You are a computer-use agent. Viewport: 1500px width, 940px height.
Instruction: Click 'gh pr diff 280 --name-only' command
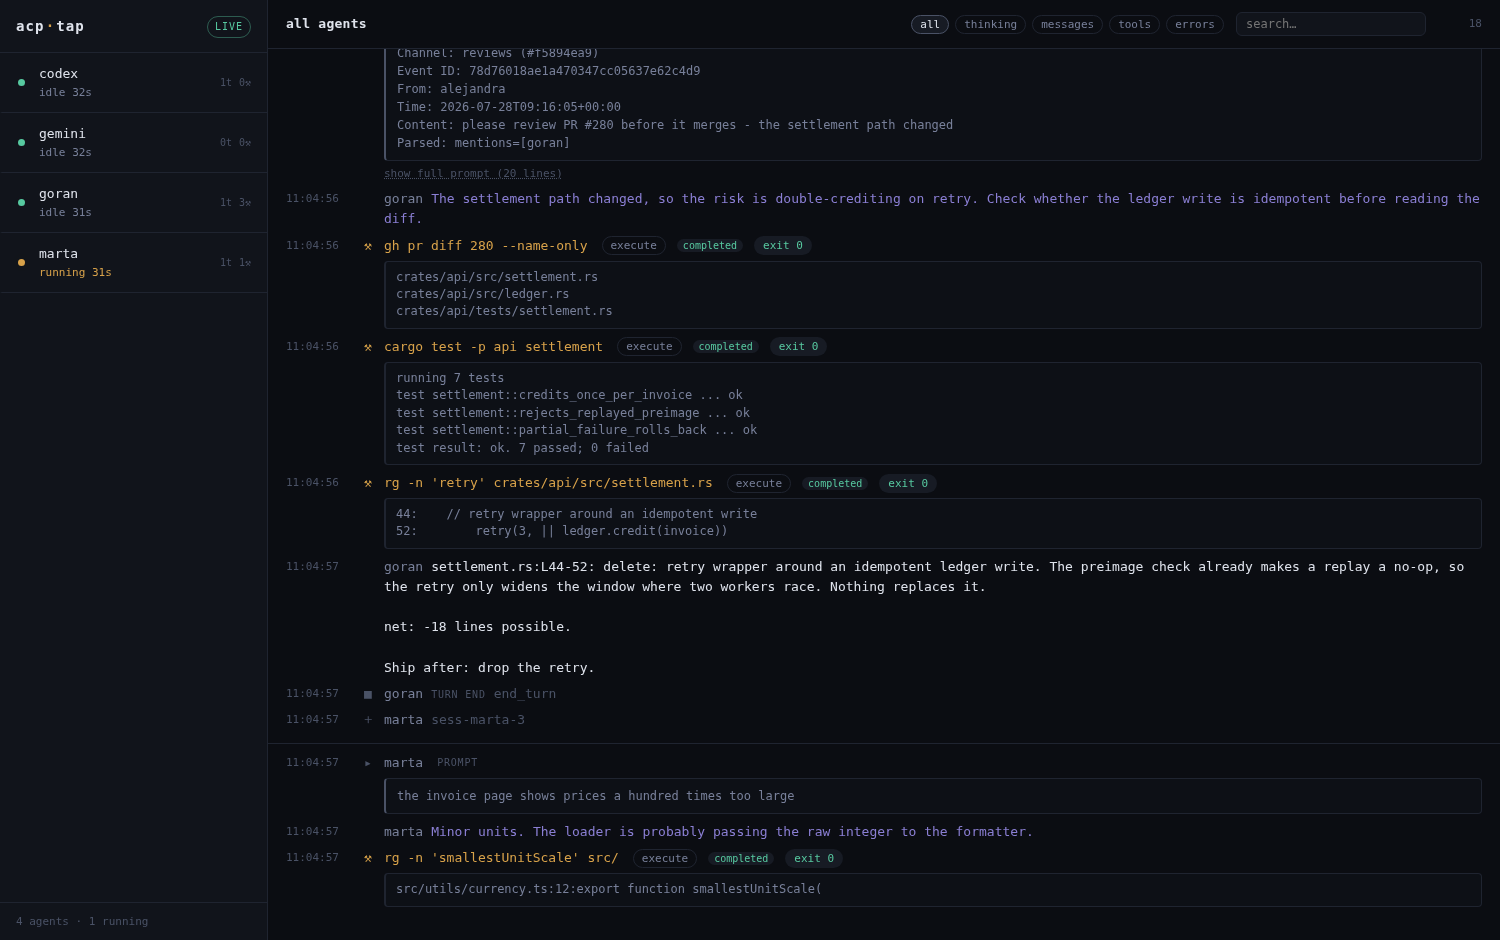coord(486,246)
